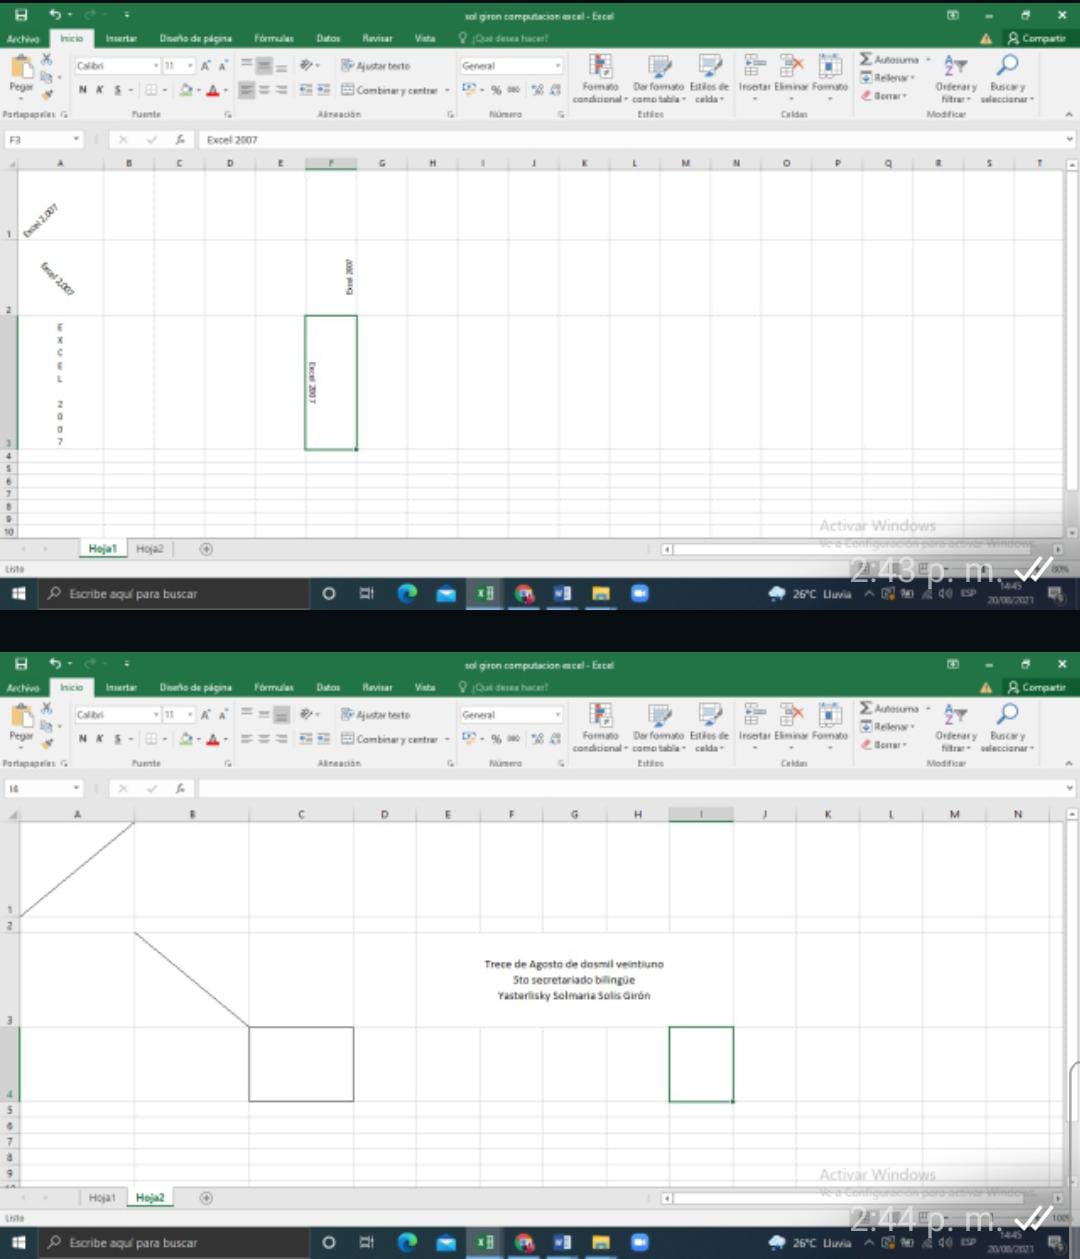Viewport: 1080px width, 1259px height.
Task: Toggle italic (K) in the upper Excel window
Action: [x=100, y=90]
